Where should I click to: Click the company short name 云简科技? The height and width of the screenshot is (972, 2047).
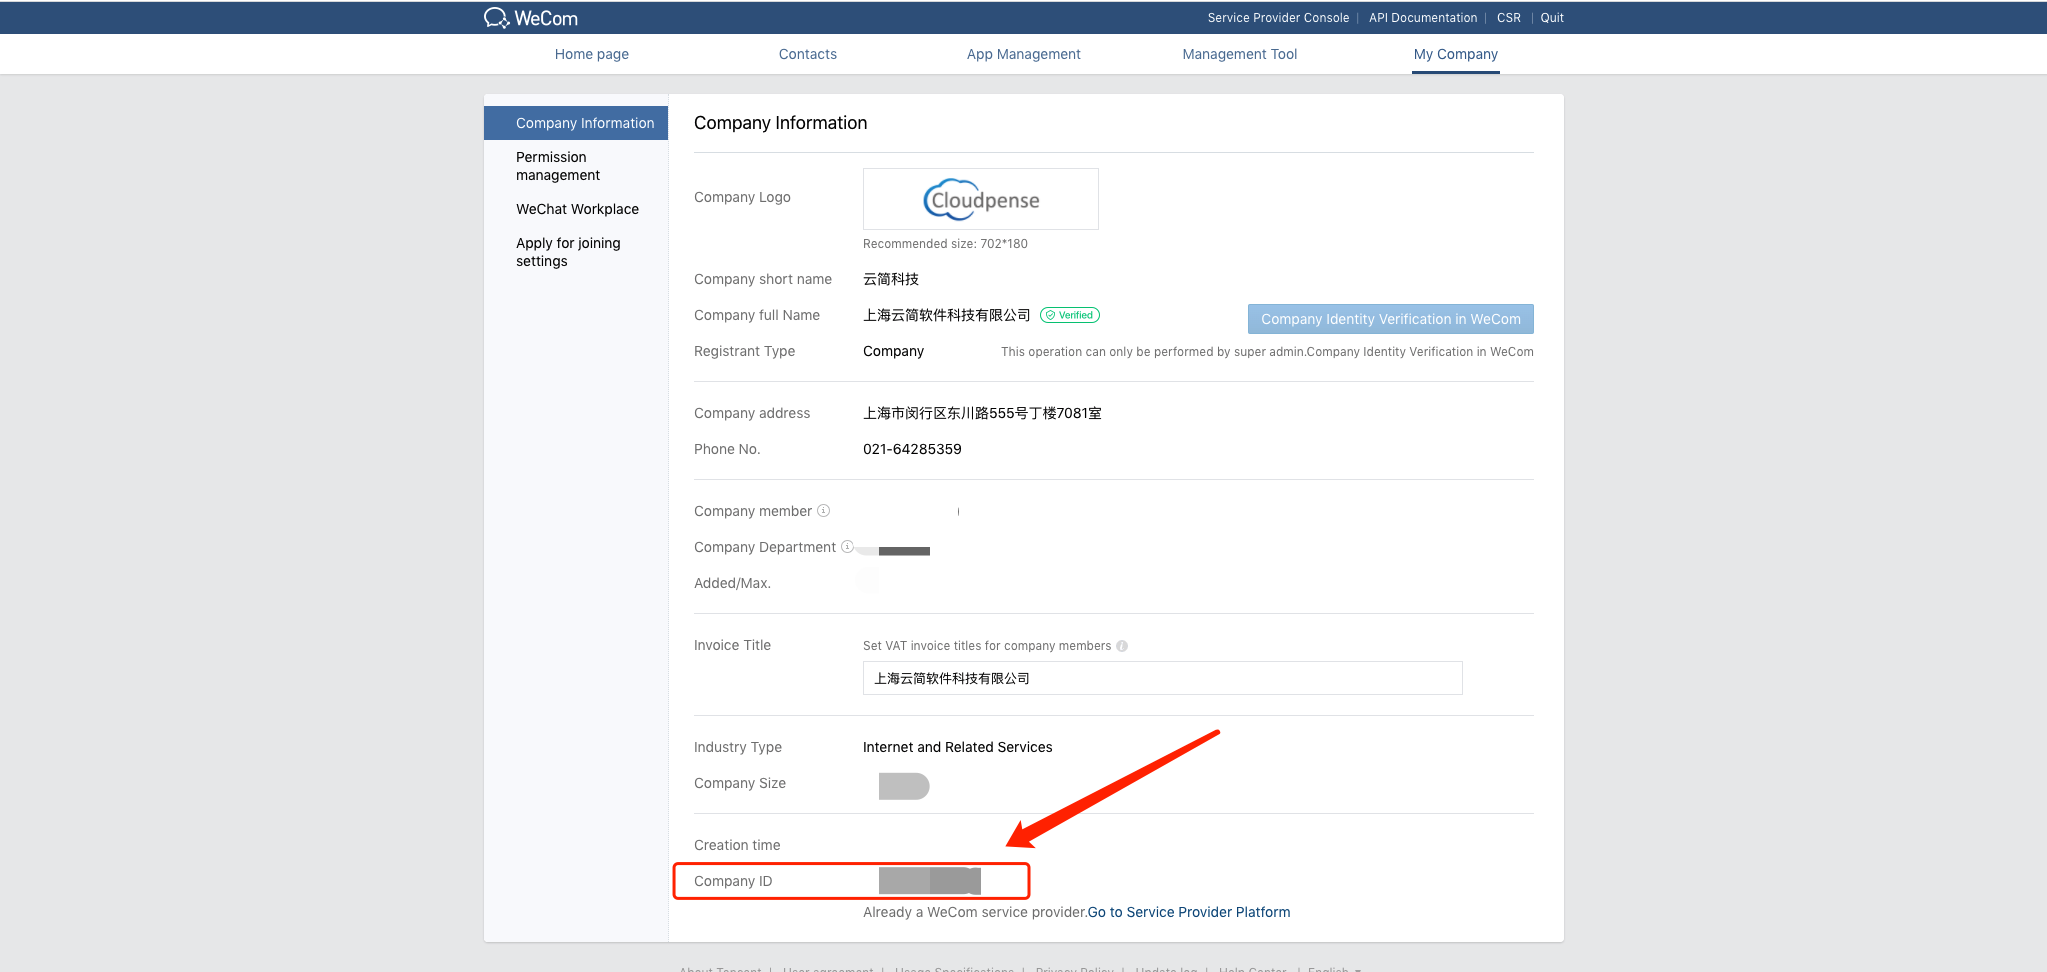(891, 279)
